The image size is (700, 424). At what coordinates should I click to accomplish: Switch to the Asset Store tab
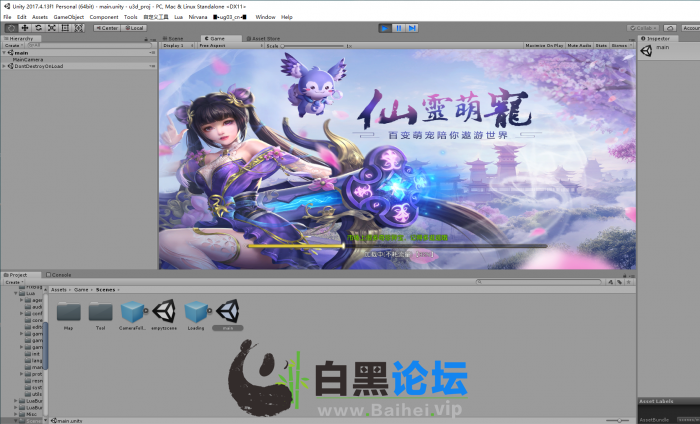pyautogui.click(x=263, y=38)
